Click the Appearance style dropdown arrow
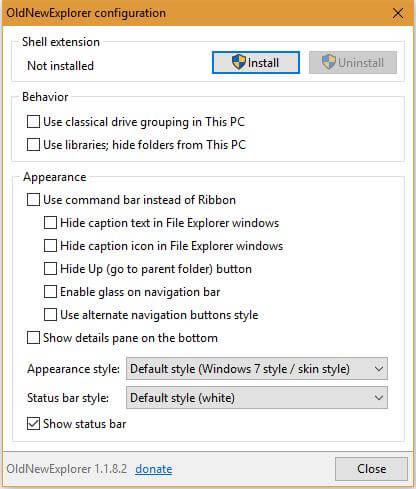 [378, 369]
